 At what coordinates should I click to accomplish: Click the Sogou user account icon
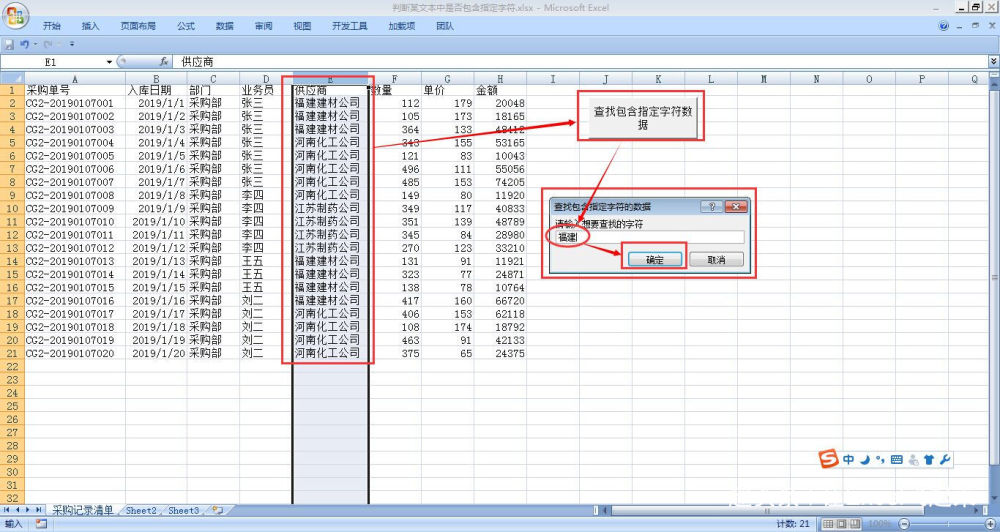[913, 460]
